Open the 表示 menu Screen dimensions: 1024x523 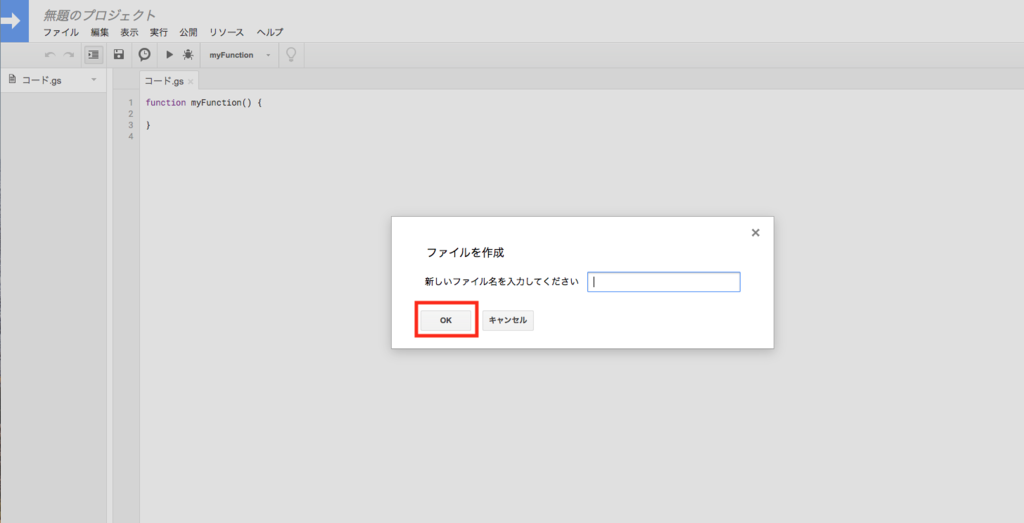(129, 32)
